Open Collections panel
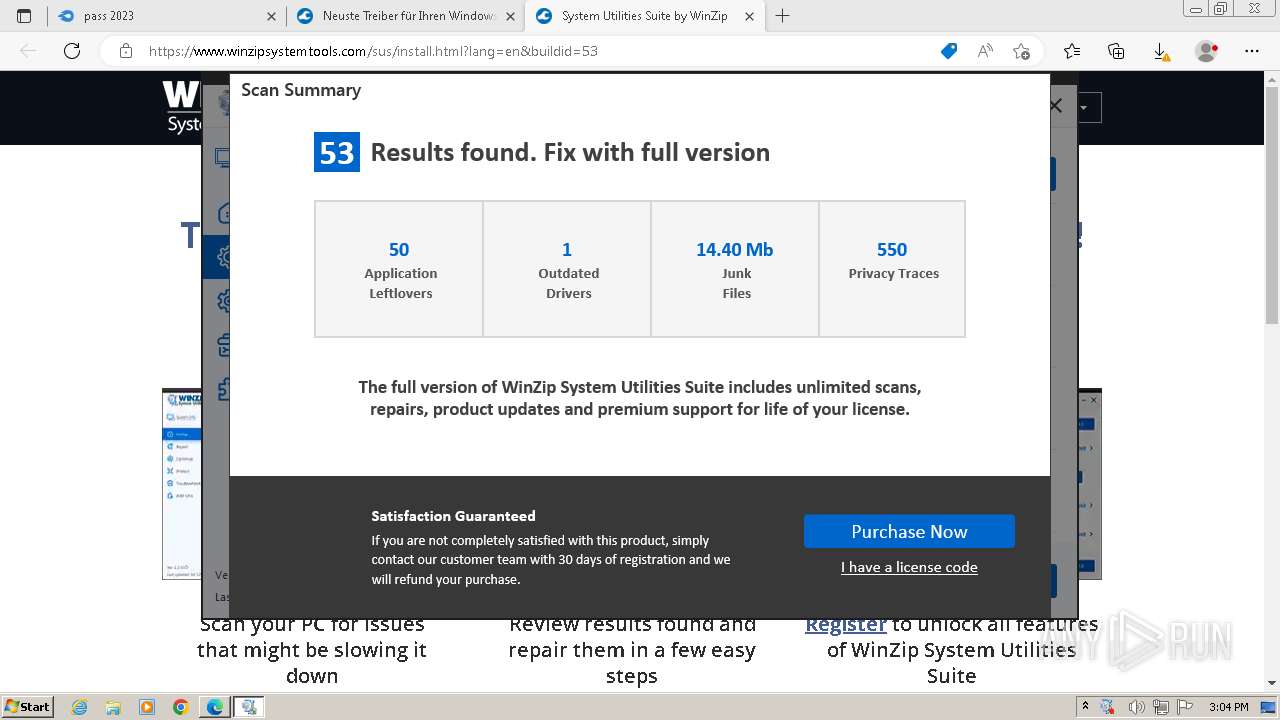Viewport: 1280px width, 720px height. (x=1116, y=51)
